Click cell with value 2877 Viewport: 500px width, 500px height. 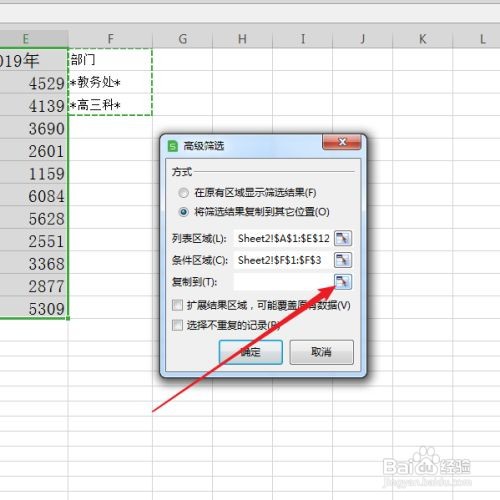point(34,286)
